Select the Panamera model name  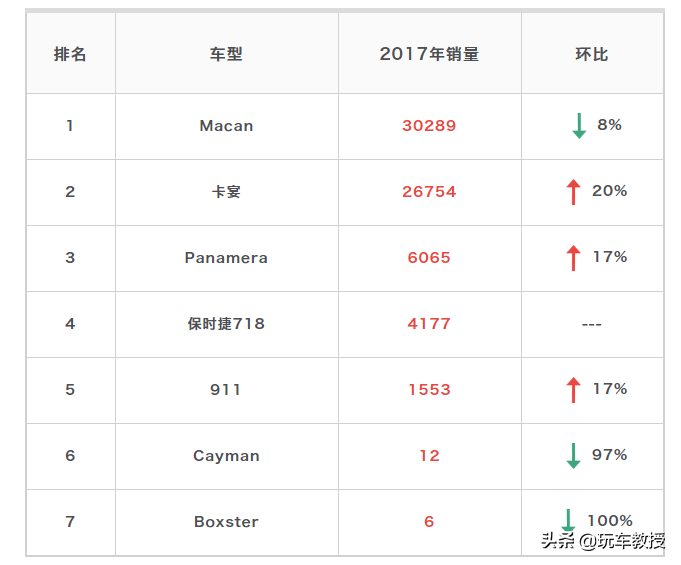226,258
